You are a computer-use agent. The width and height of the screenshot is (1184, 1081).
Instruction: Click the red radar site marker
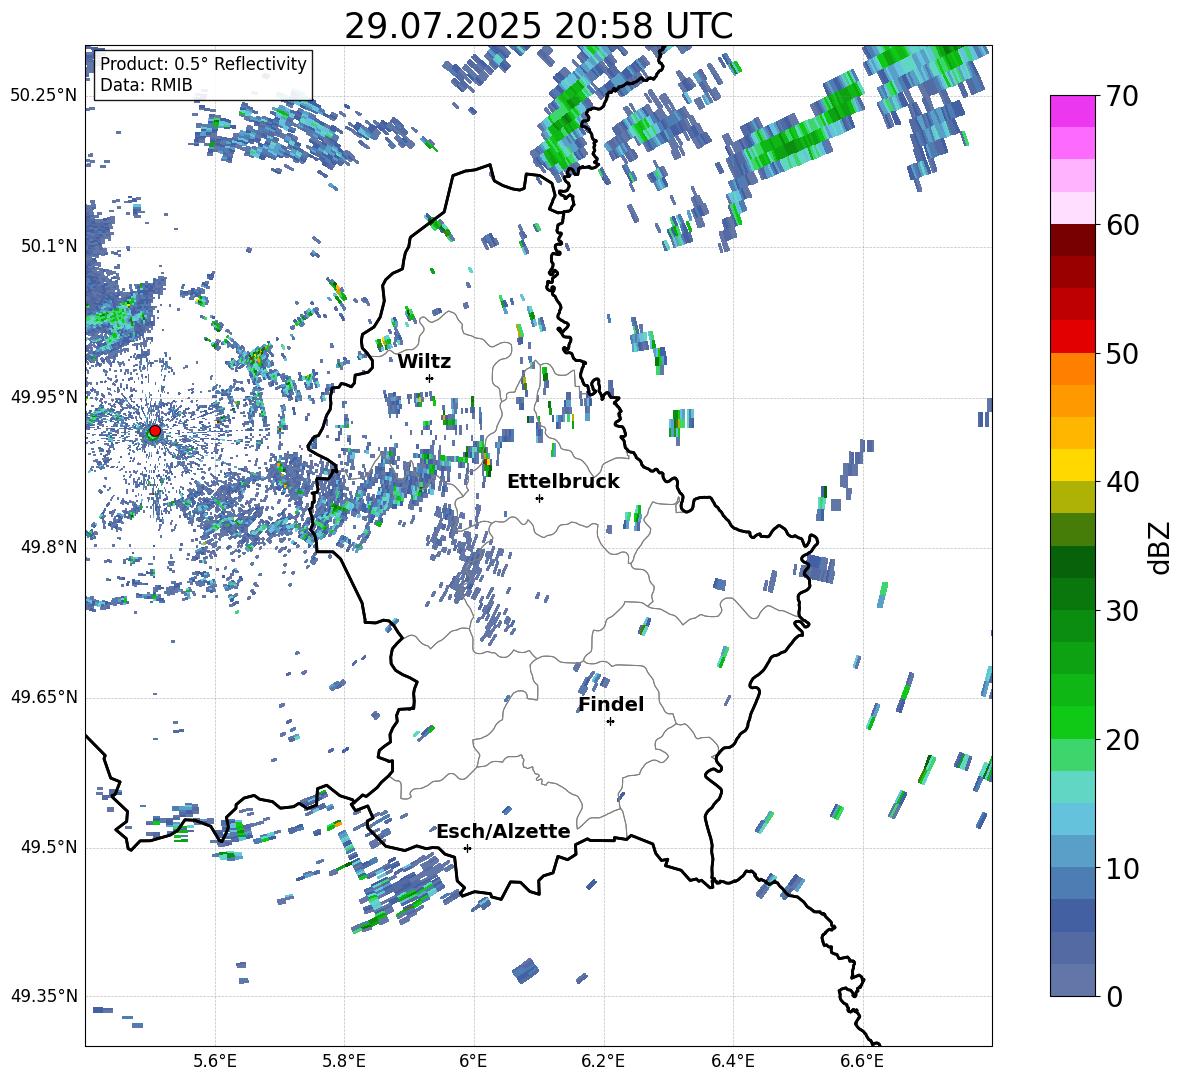point(155,430)
